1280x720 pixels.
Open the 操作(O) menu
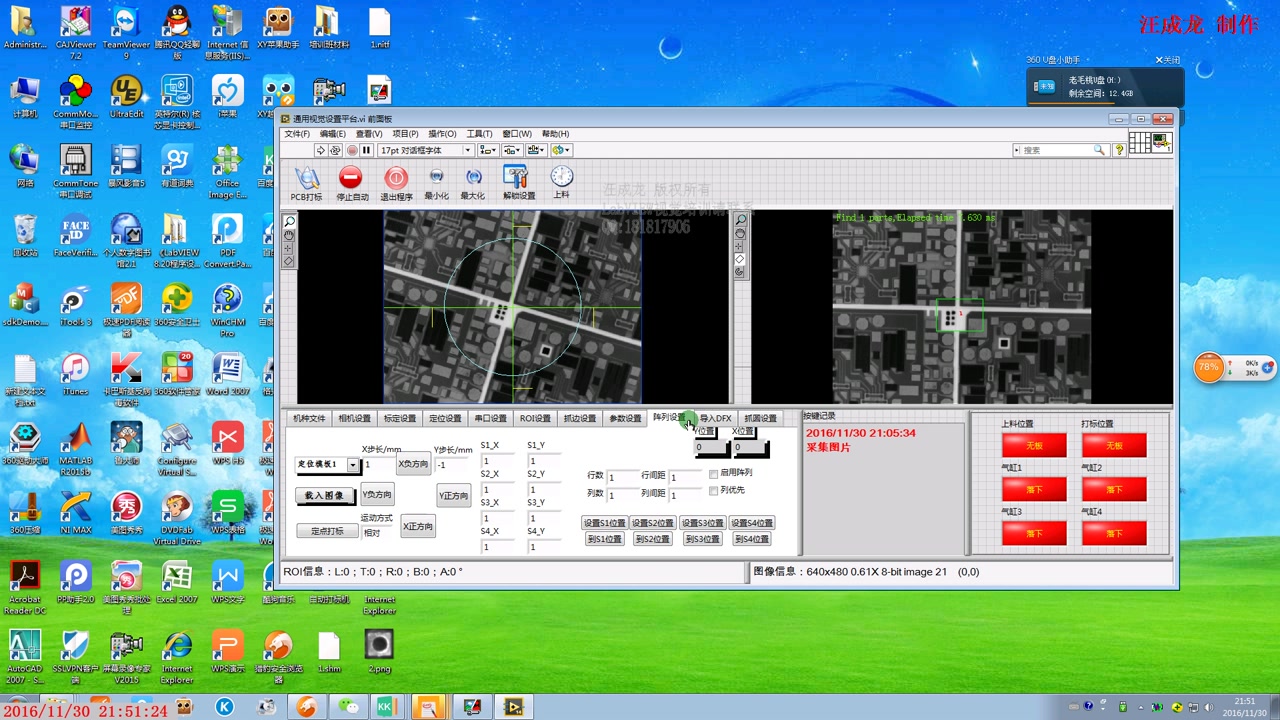(x=442, y=134)
